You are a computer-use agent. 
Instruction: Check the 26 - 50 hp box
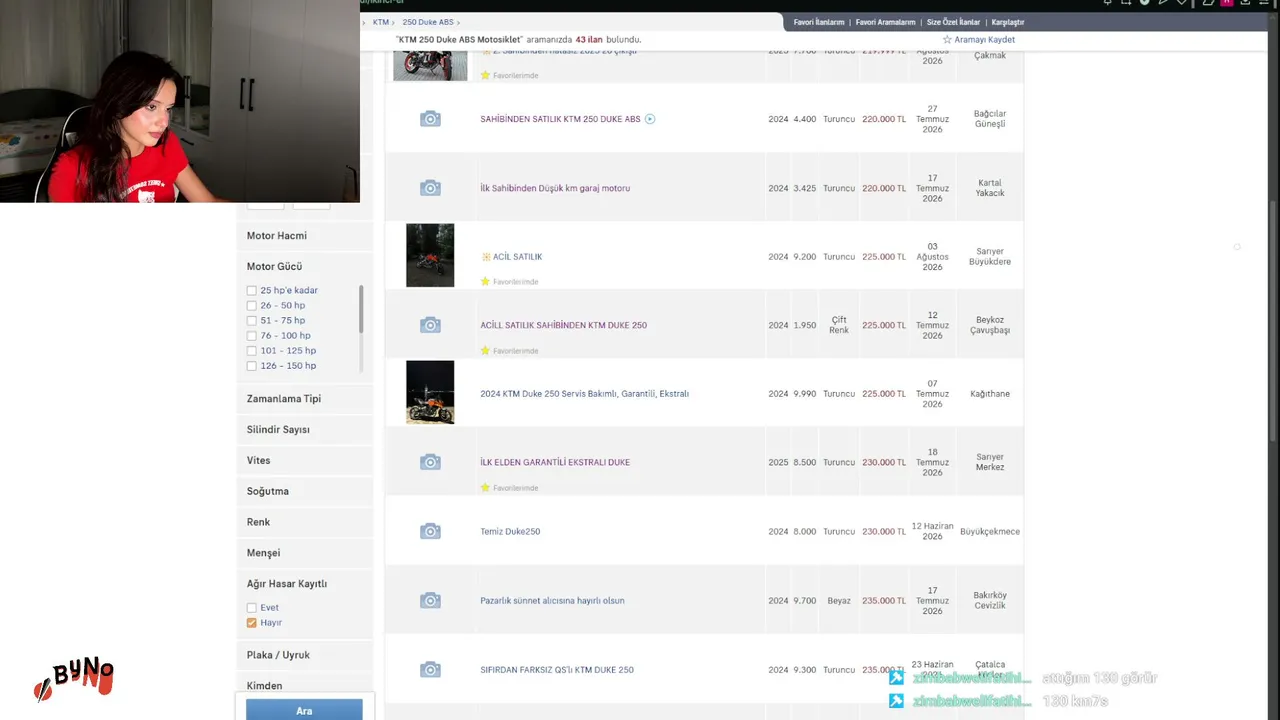pos(251,305)
